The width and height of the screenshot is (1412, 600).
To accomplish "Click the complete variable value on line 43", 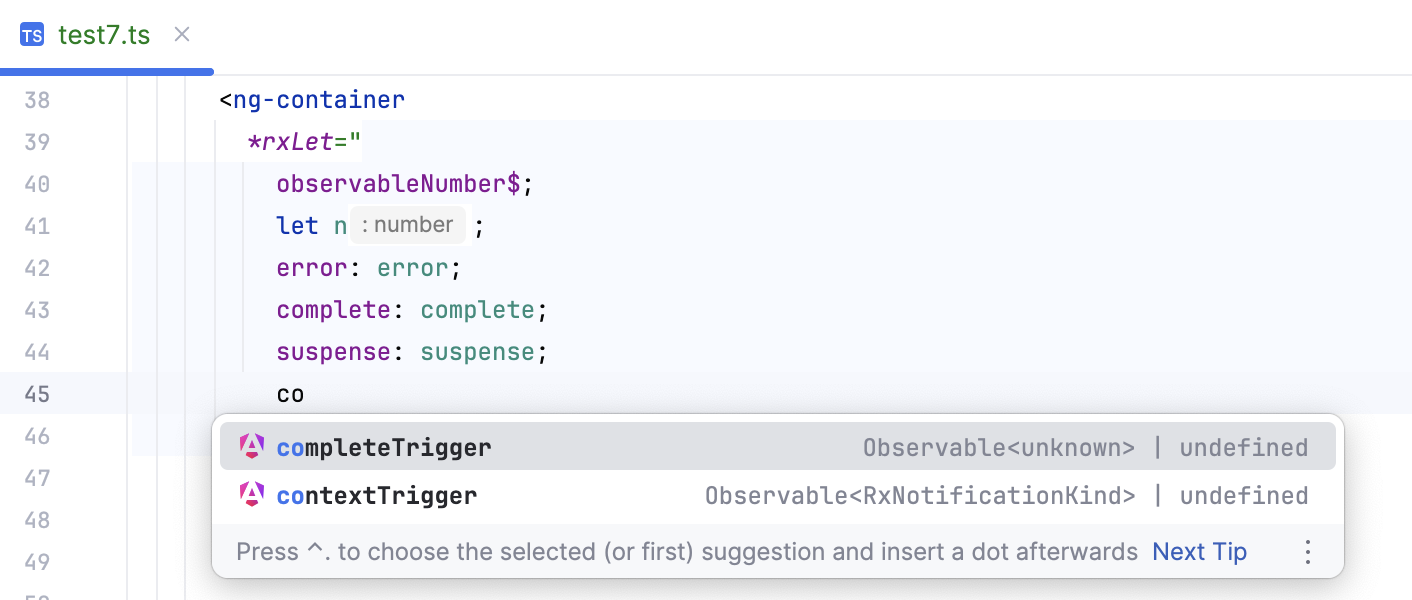I will click(478, 310).
